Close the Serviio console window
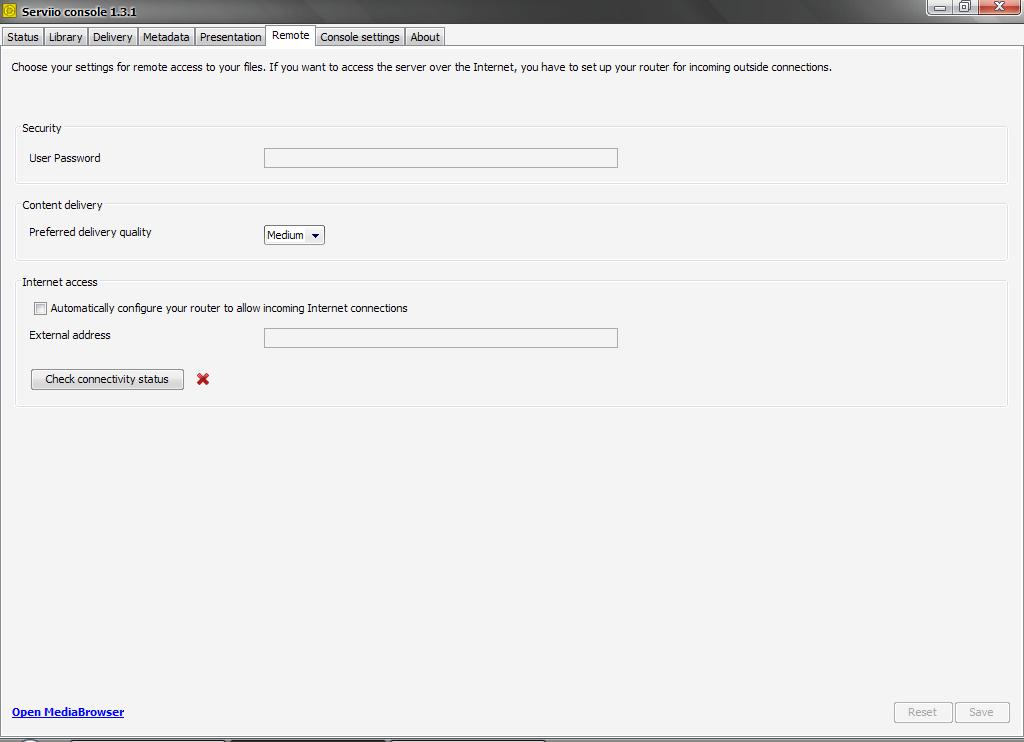 (998, 7)
